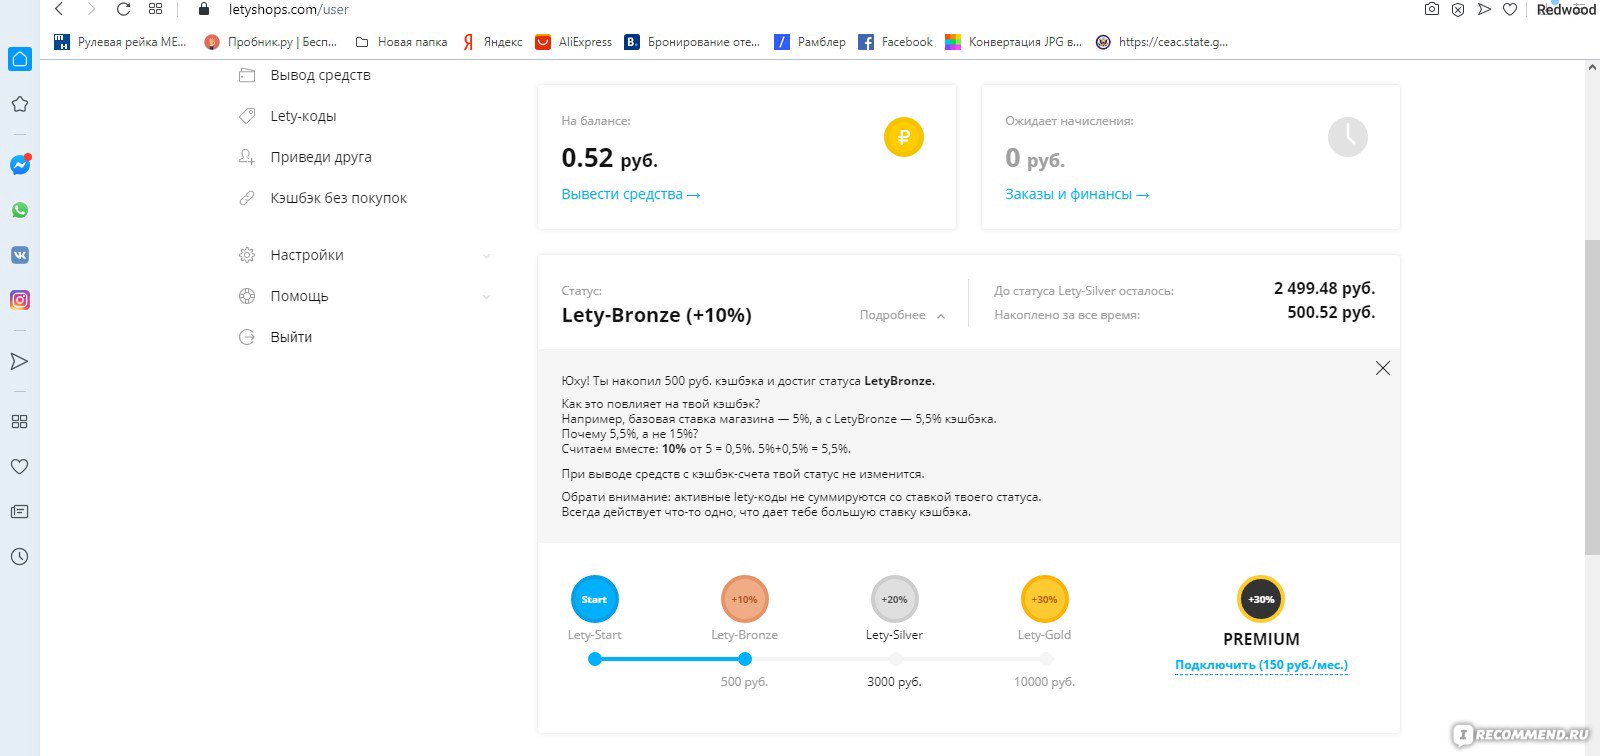Close the LetyBronze status info panel
Image resolution: width=1600 pixels, height=756 pixels.
point(1383,368)
